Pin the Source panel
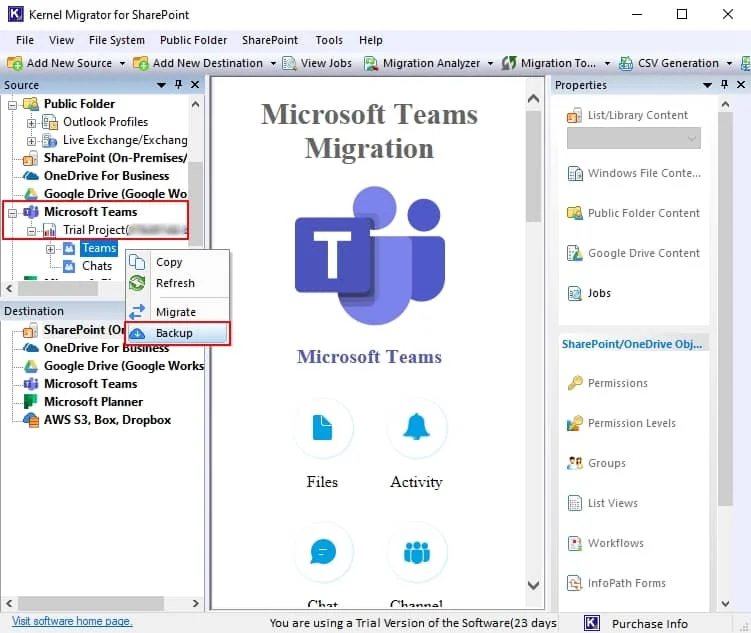This screenshot has width=751, height=633. point(178,85)
